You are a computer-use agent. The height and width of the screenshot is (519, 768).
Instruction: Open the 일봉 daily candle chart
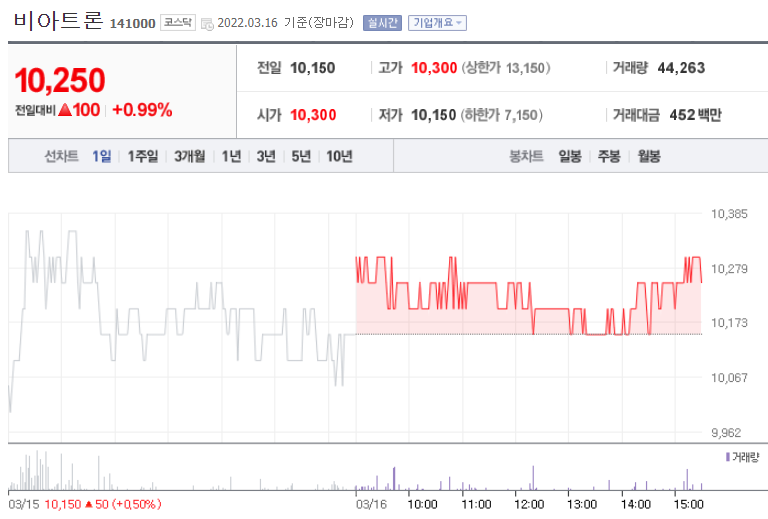point(570,156)
